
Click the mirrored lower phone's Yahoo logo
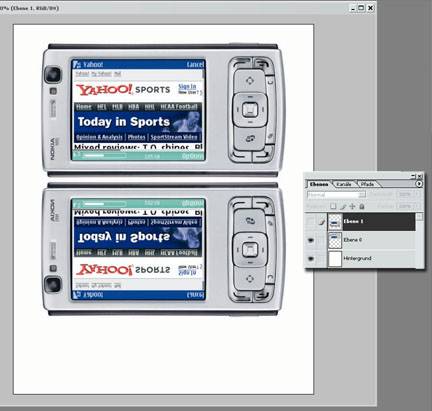[104, 270]
